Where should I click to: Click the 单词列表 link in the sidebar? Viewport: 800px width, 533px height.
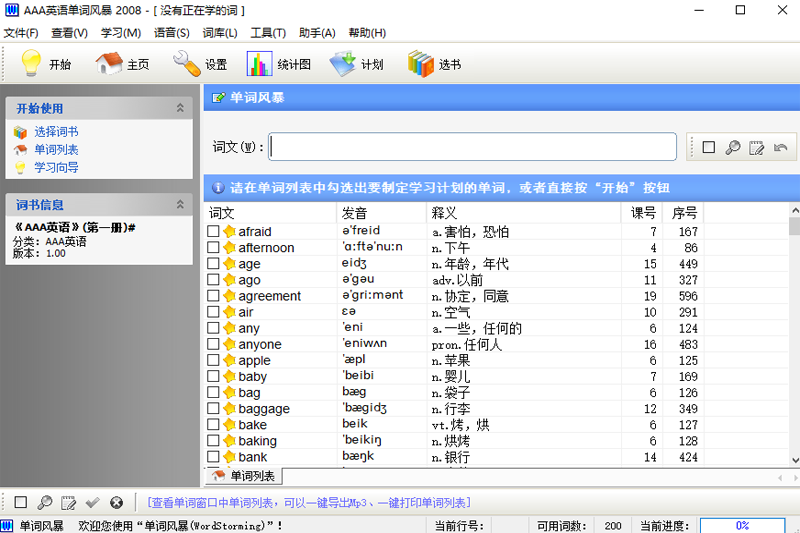(x=56, y=150)
